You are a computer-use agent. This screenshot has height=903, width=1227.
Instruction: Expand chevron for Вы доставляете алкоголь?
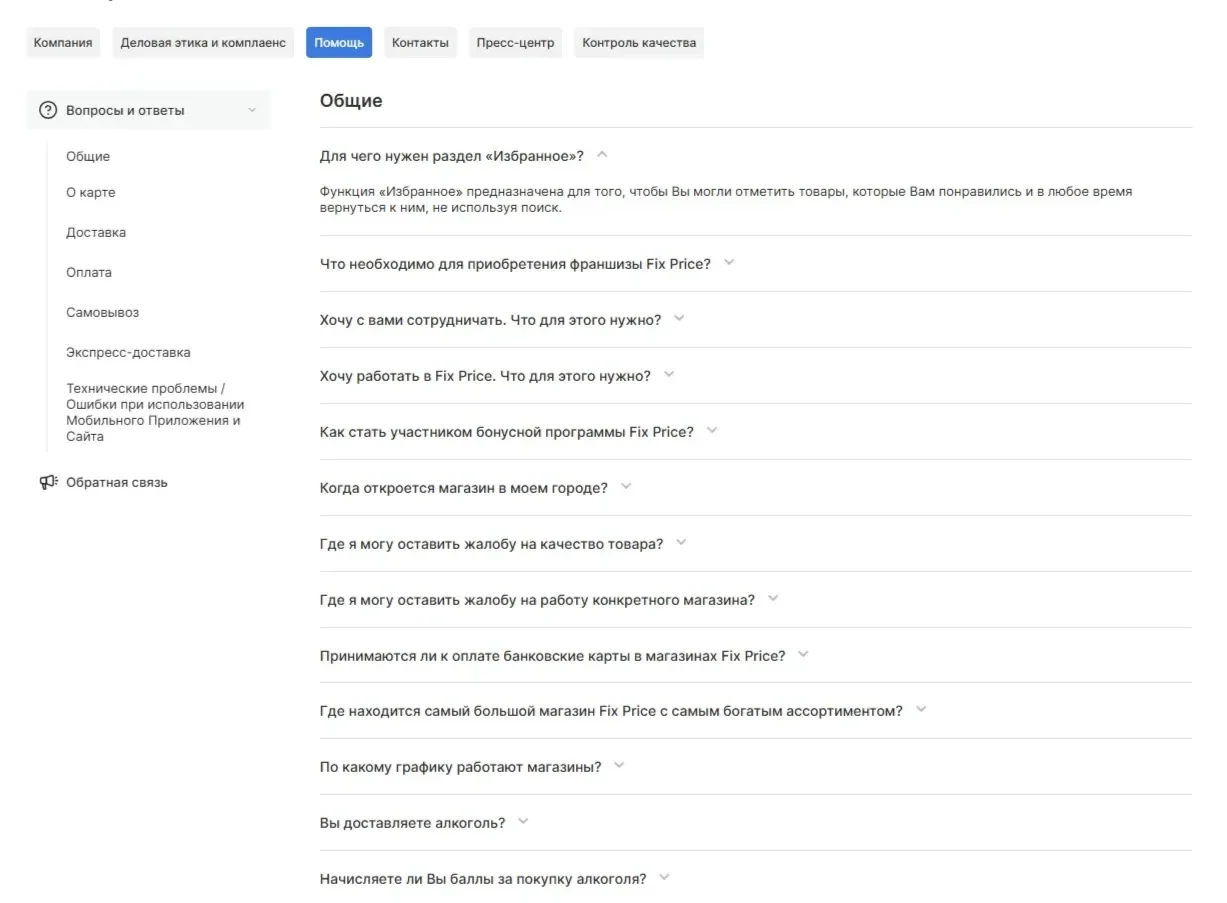523,822
